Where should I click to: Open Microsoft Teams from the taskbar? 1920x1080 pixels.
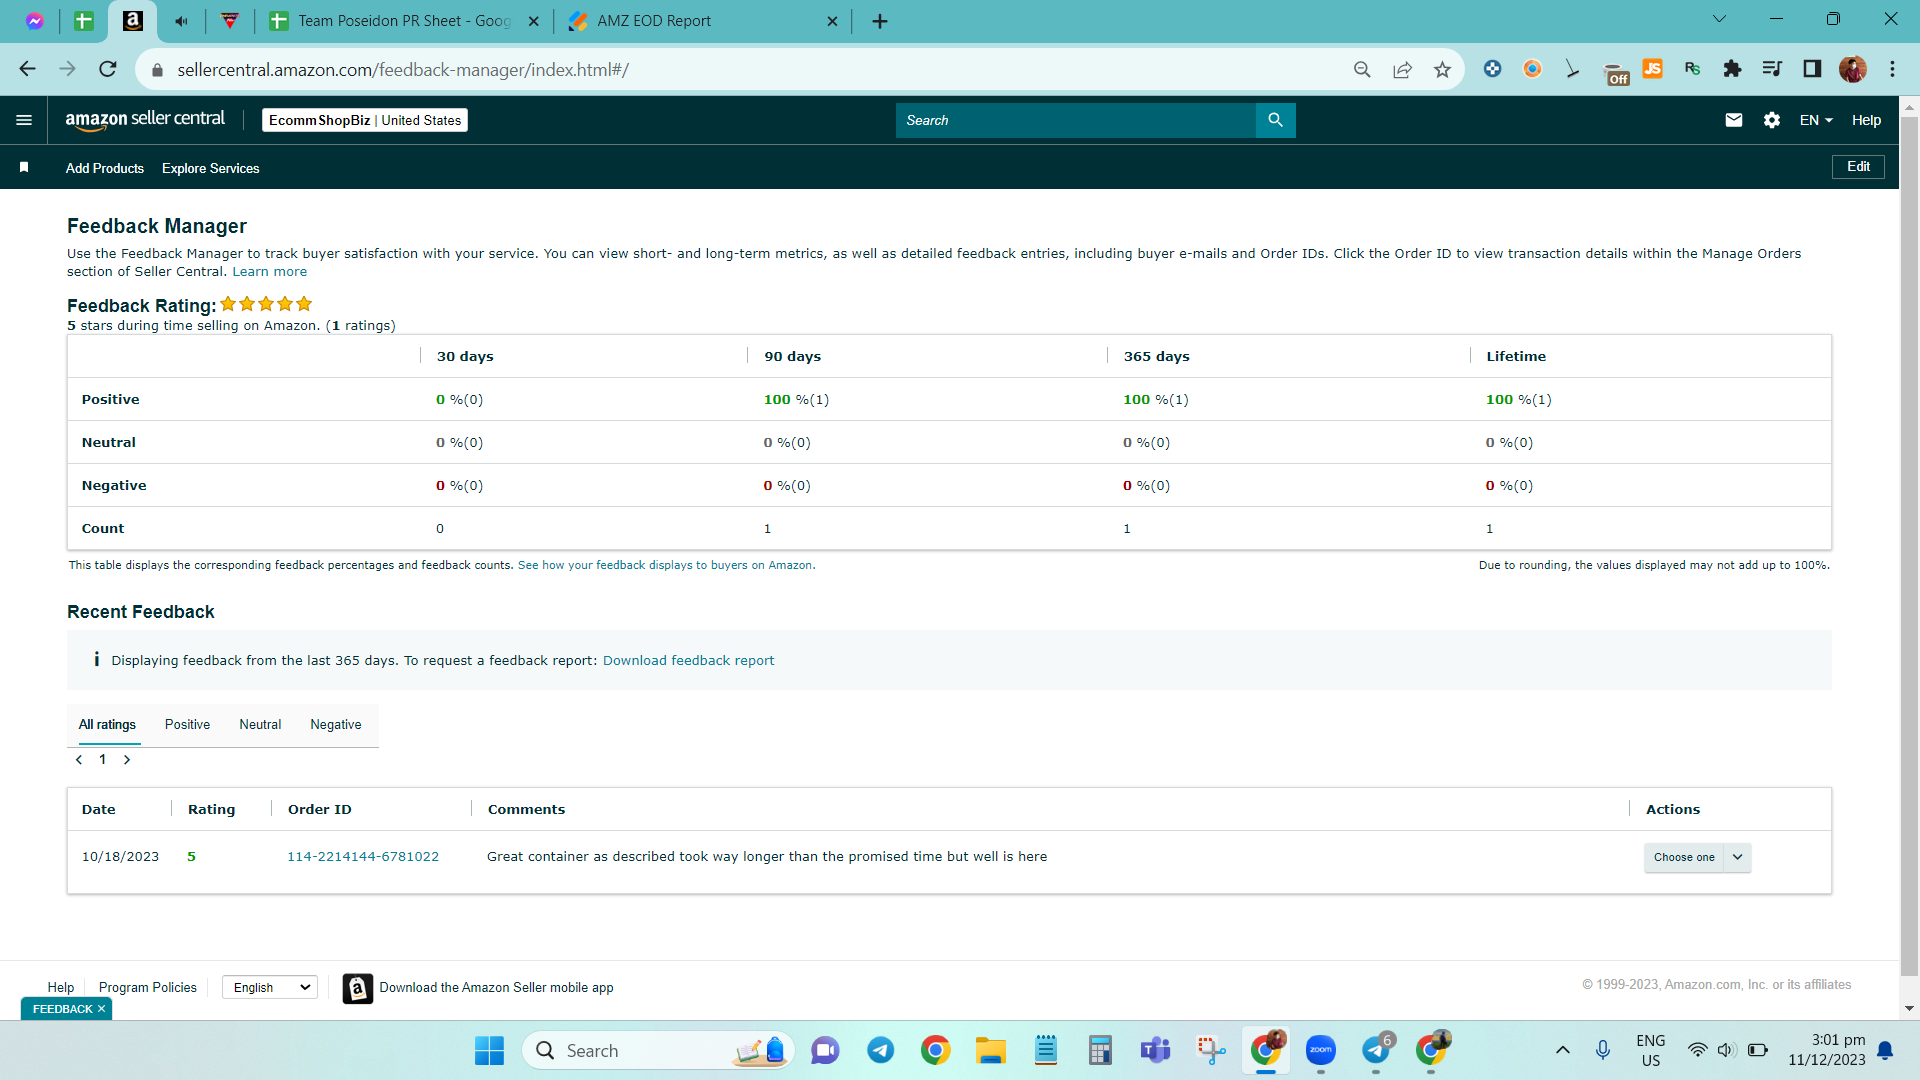click(1155, 1050)
